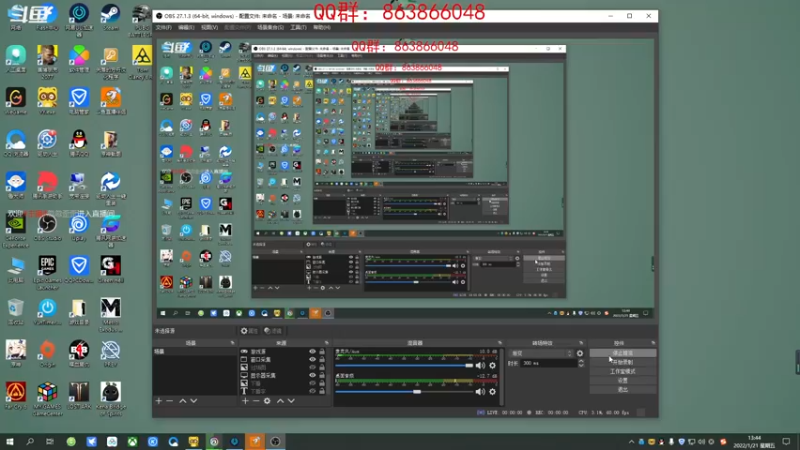Toggle visibility of text source at bottom
Viewport: 800px width, 450px height.
click(312, 391)
